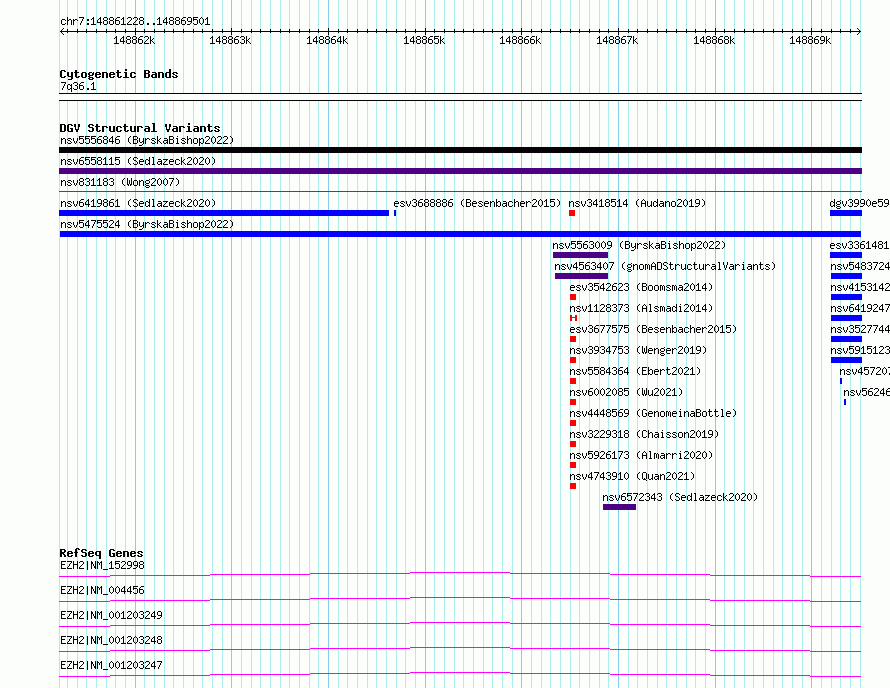
Task: Click the red marker under nsv4743910
Action: 573,486
